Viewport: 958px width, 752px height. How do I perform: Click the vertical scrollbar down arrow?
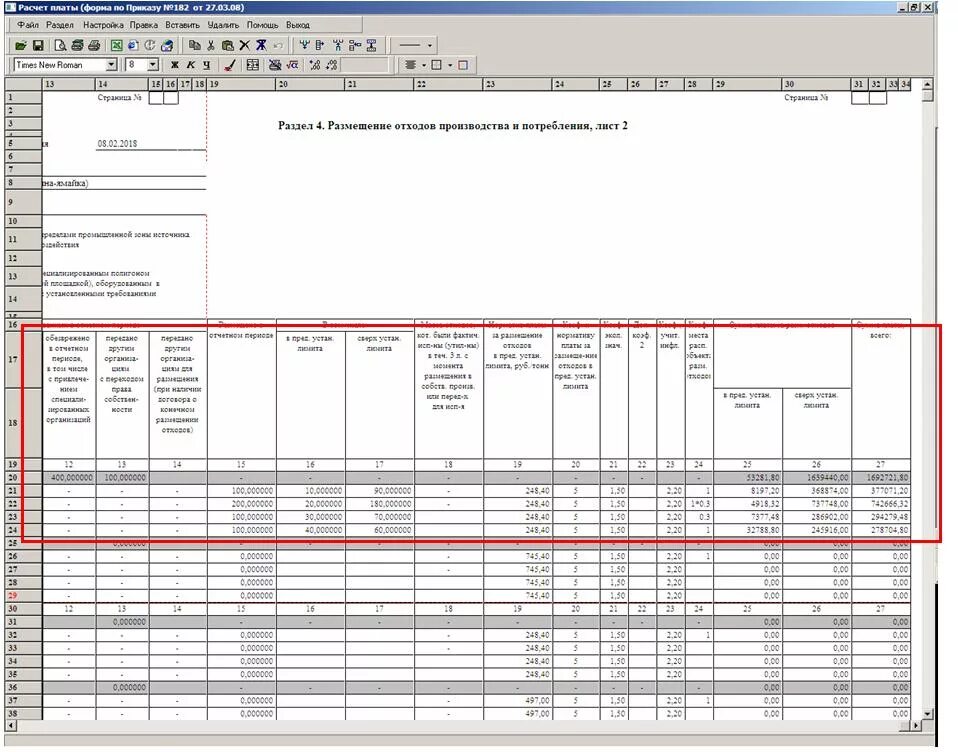(x=927, y=714)
